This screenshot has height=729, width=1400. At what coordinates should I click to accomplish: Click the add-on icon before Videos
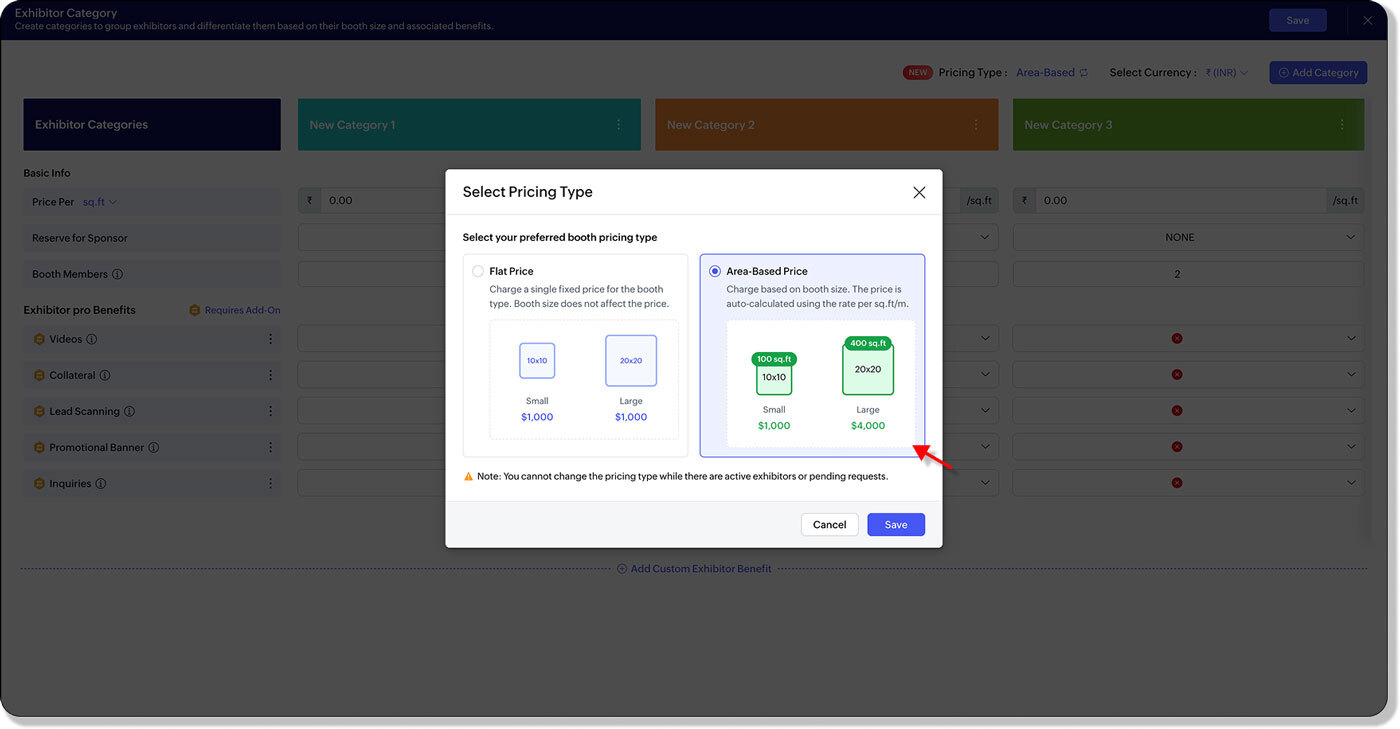point(40,339)
